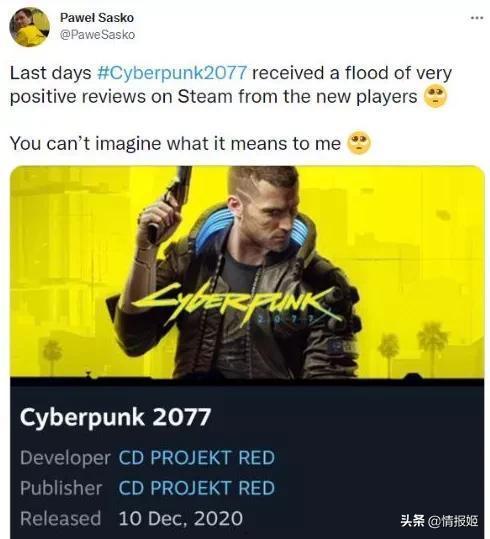490x539 pixels.
Task: Open the @PaweSasko handle
Action: click(x=97, y=35)
